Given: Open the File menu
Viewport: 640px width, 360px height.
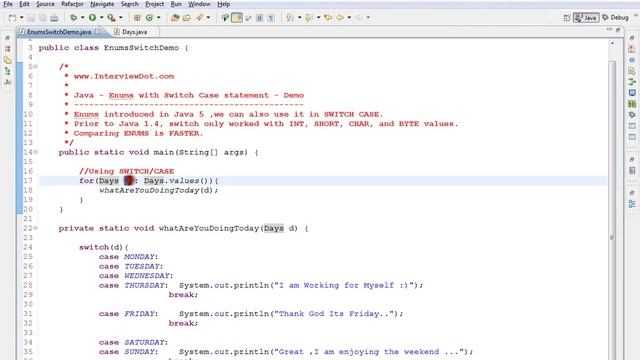Looking at the screenshot, I should pos(8,4).
